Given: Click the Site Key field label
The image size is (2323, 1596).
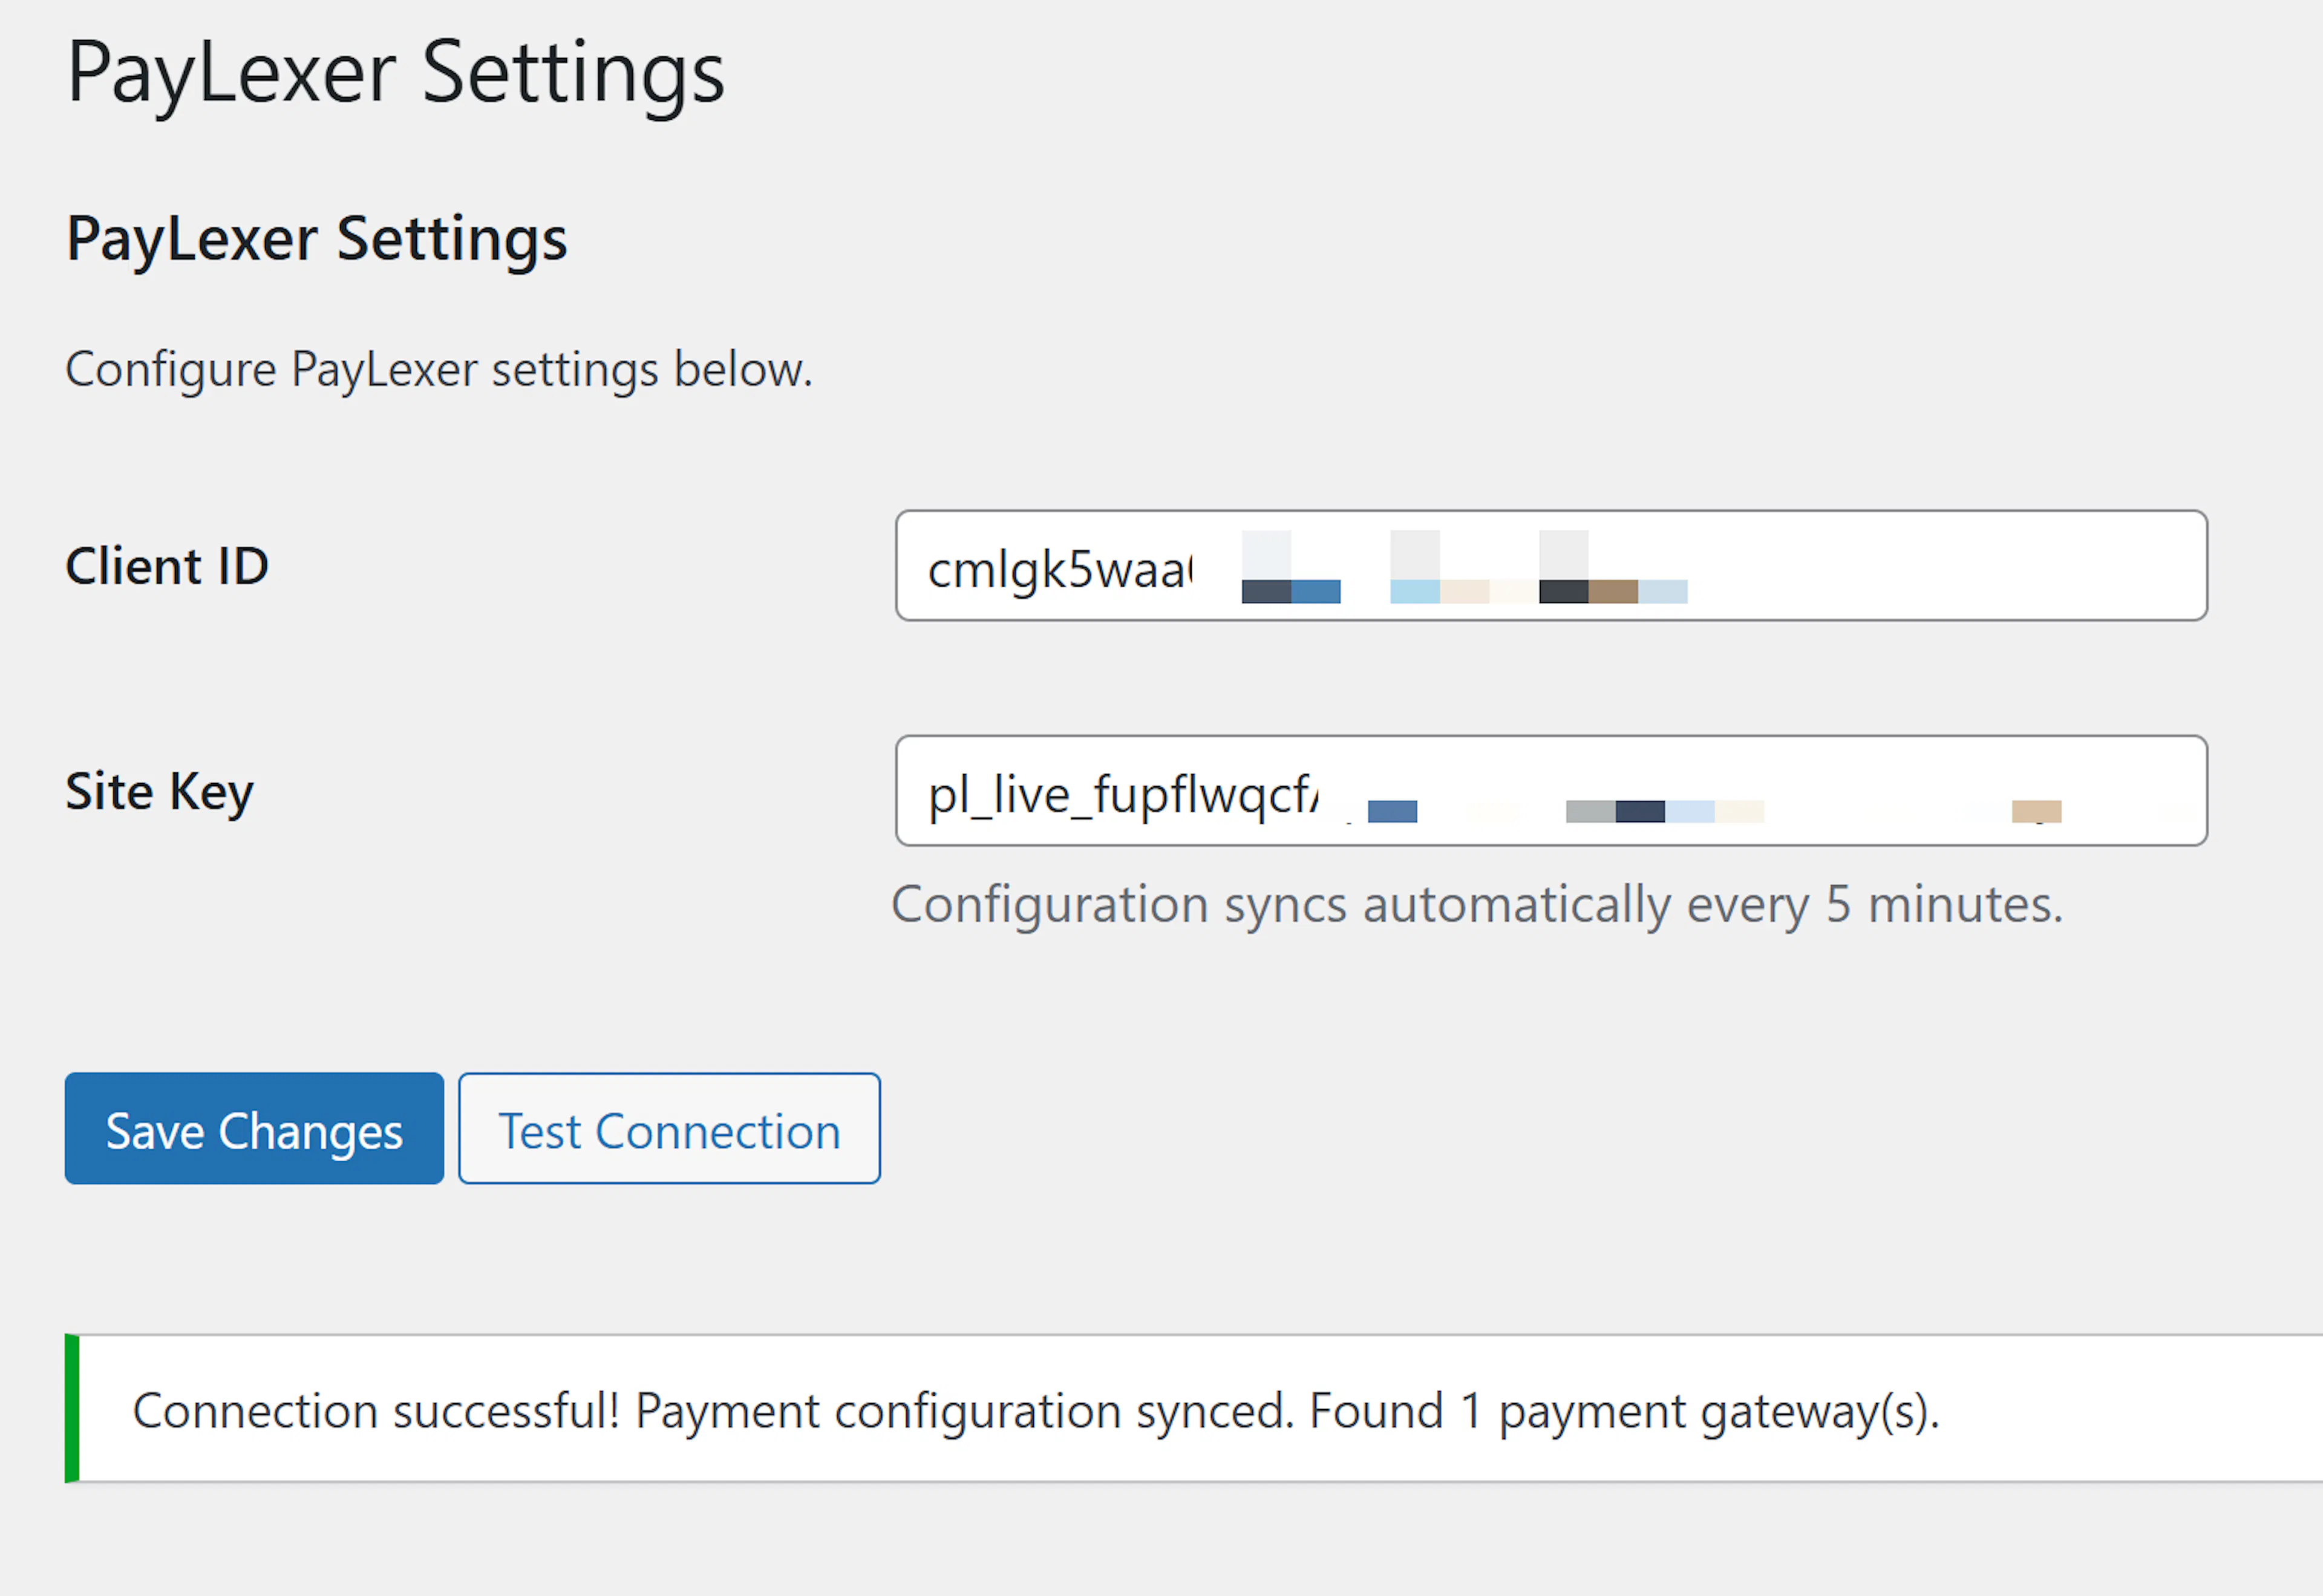Looking at the screenshot, I should (159, 792).
